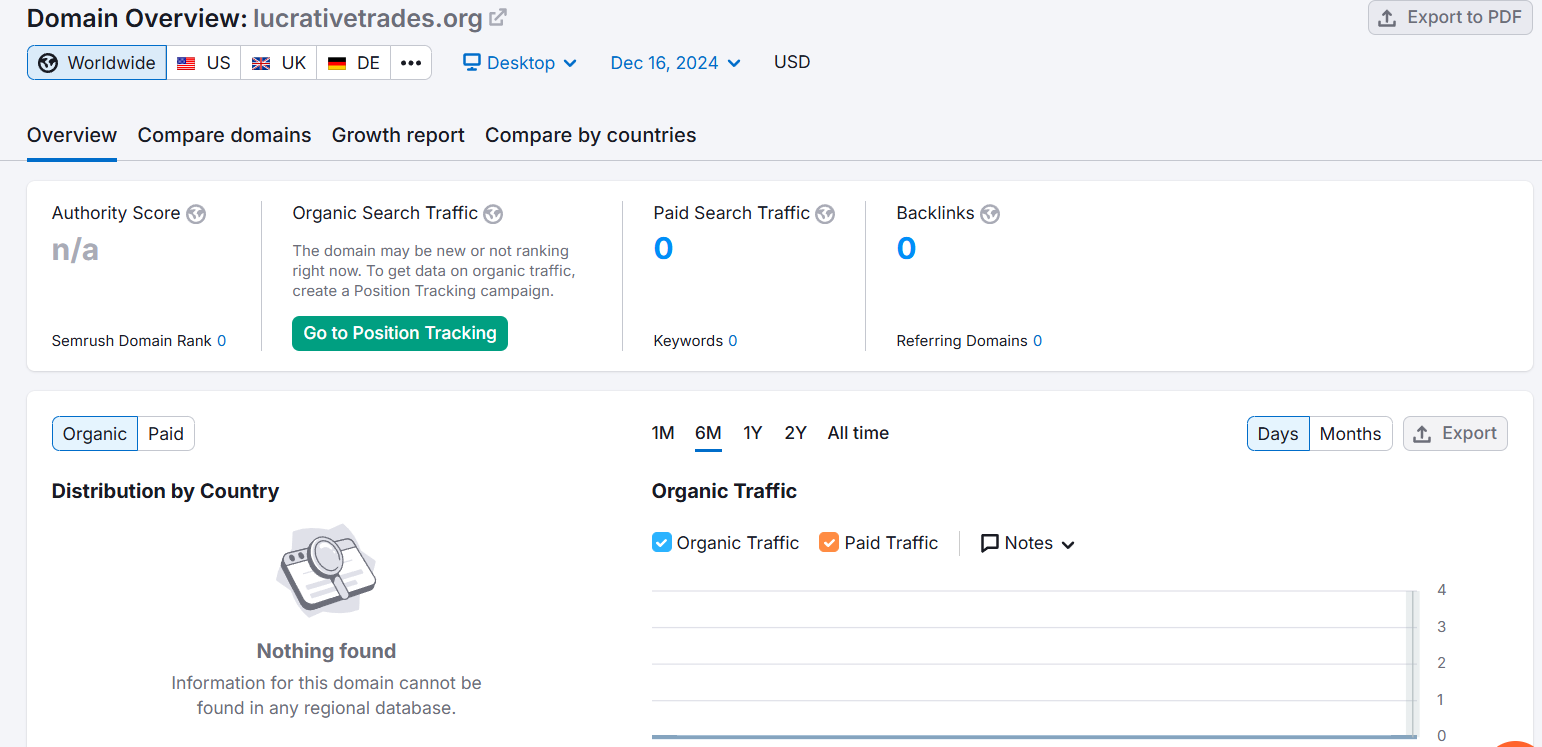The width and height of the screenshot is (1542, 747).
Task: Click Export to PDF button
Action: point(1450,18)
